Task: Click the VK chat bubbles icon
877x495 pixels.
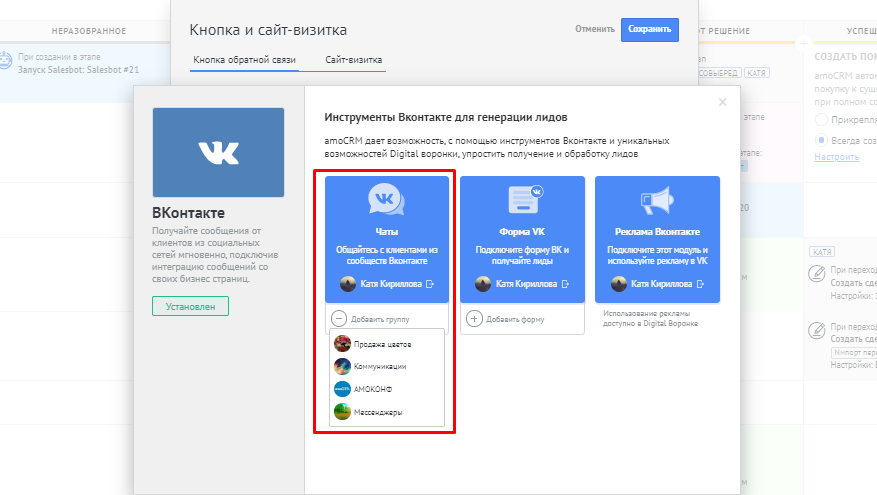Action: click(x=386, y=199)
